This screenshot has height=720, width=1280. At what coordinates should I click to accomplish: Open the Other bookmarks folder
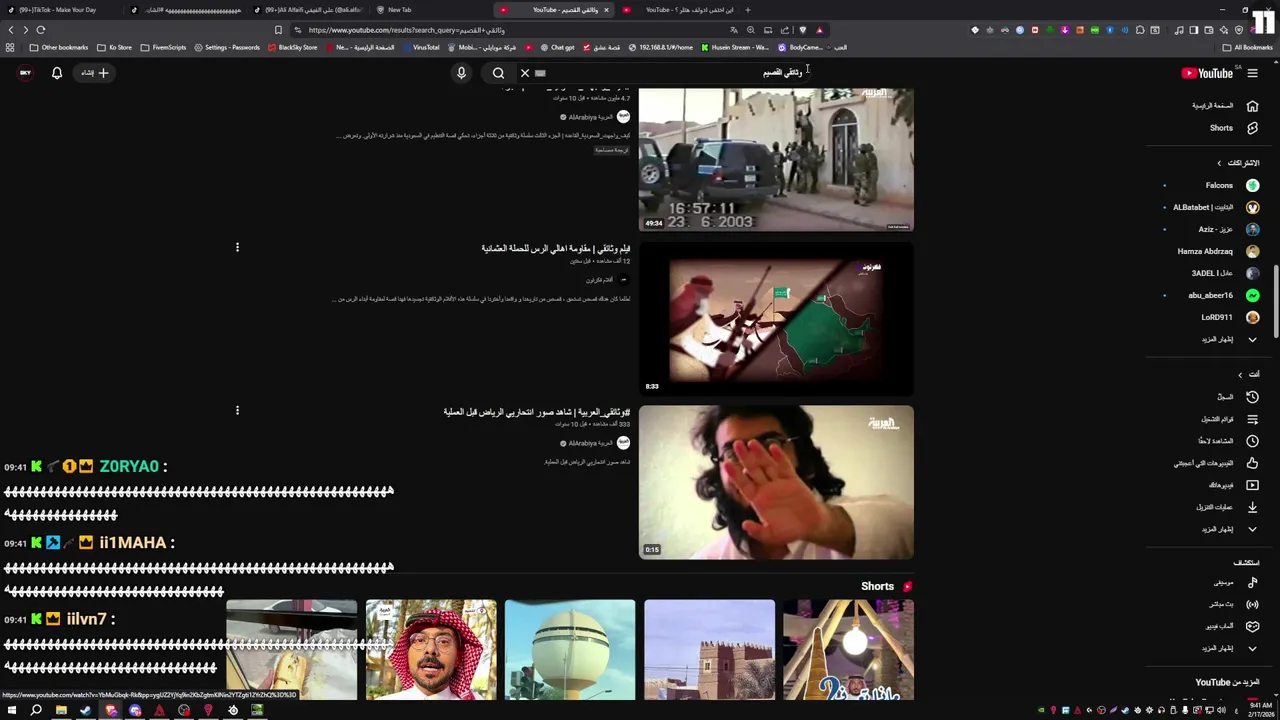pyautogui.click(x=59, y=47)
